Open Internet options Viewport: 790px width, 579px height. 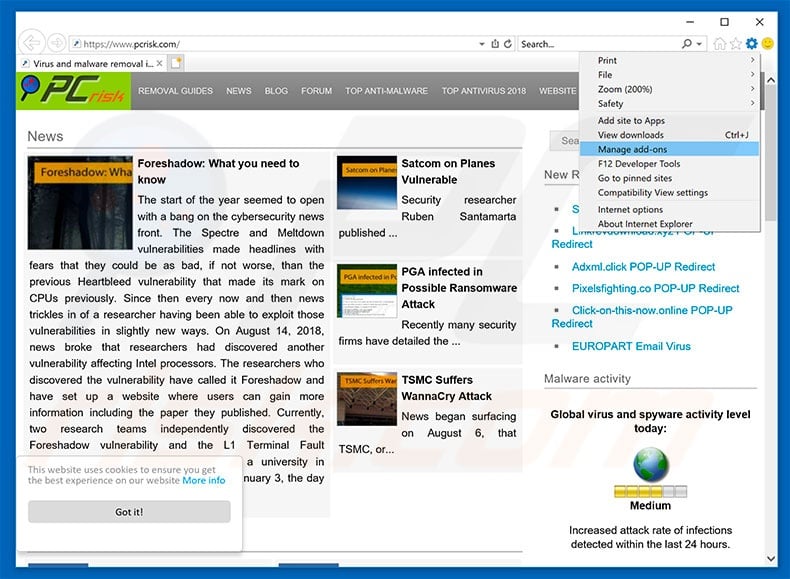pos(670,209)
